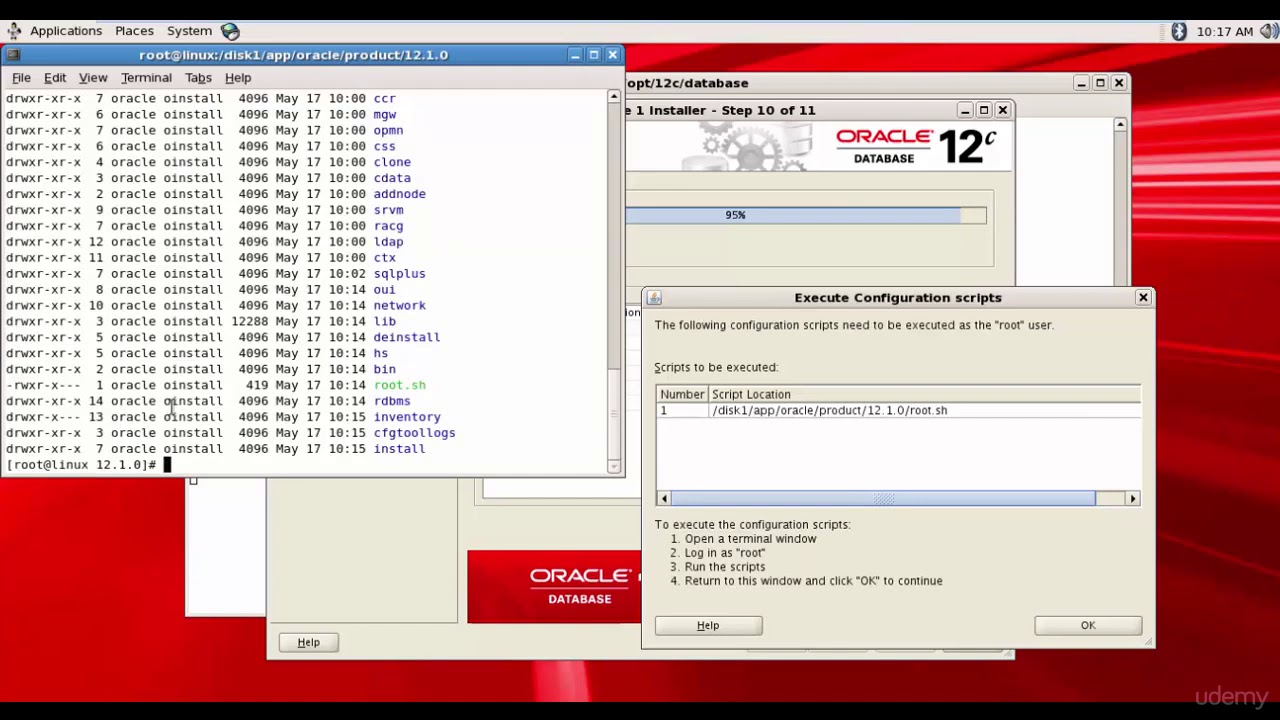The height and width of the screenshot is (720, 1280).
Task: Click the addnode directory name in terminal
Action: point(399,193)
